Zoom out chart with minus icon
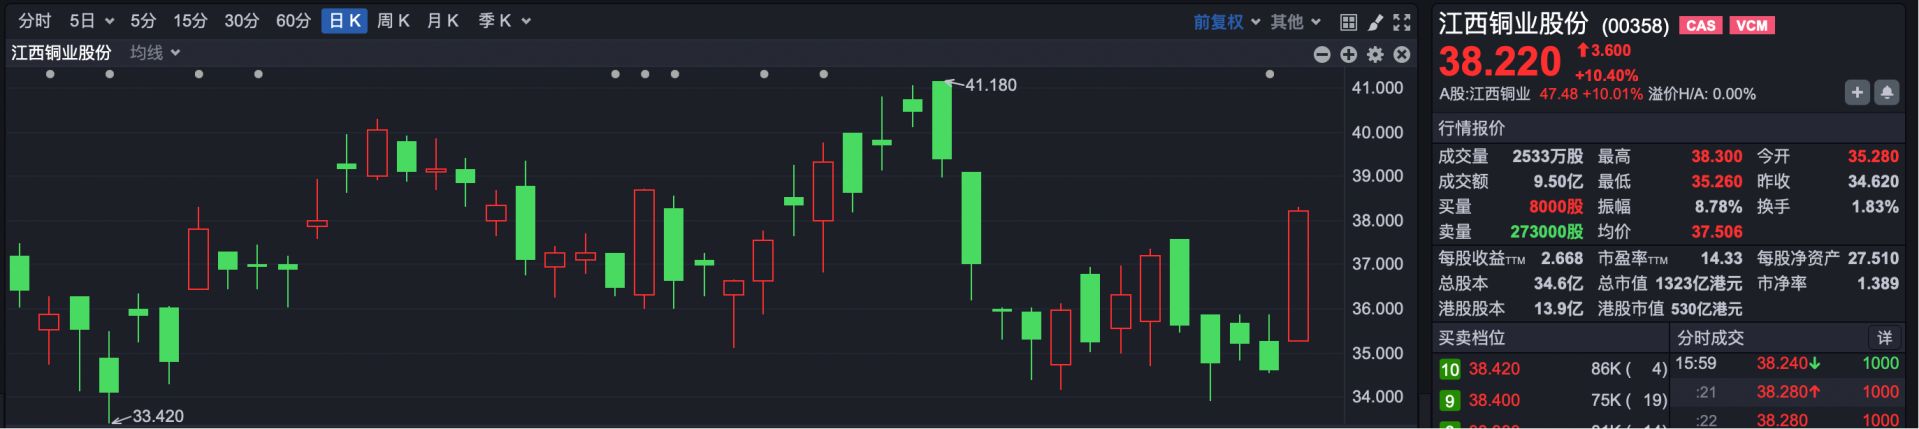1919x429 pixels. click(1322, 54)
